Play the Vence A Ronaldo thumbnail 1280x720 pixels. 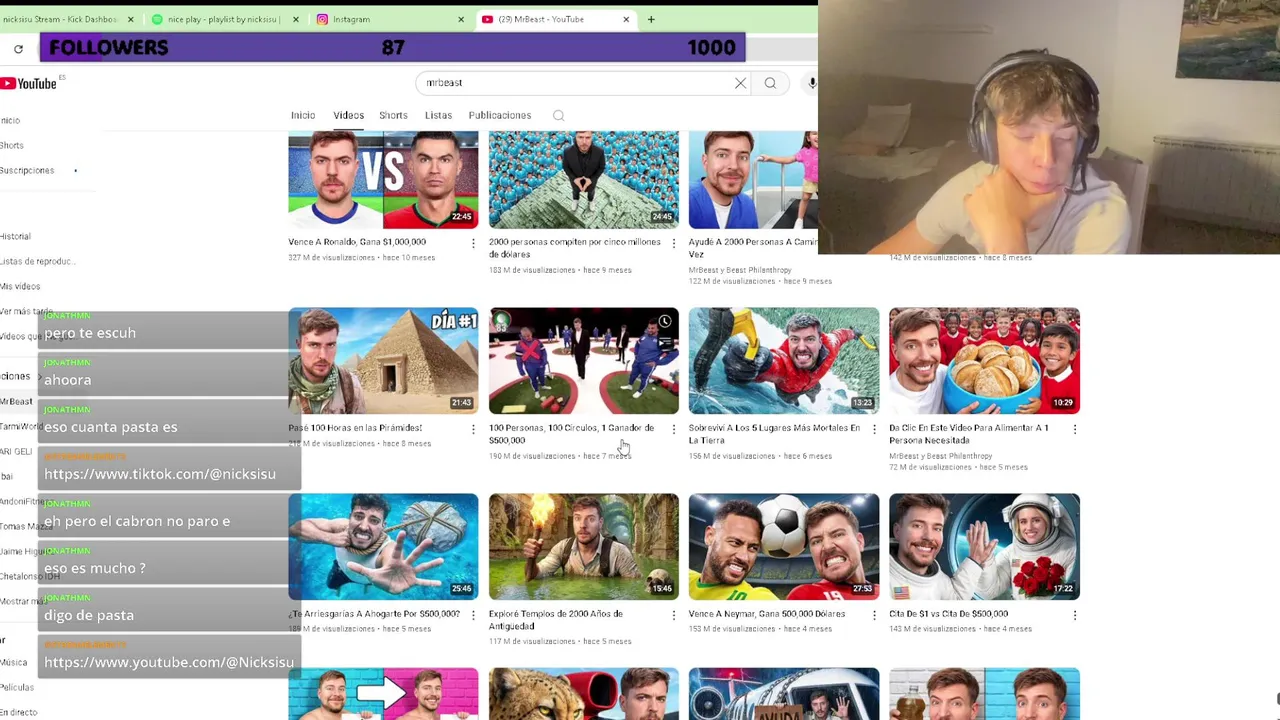coord(383,180)
